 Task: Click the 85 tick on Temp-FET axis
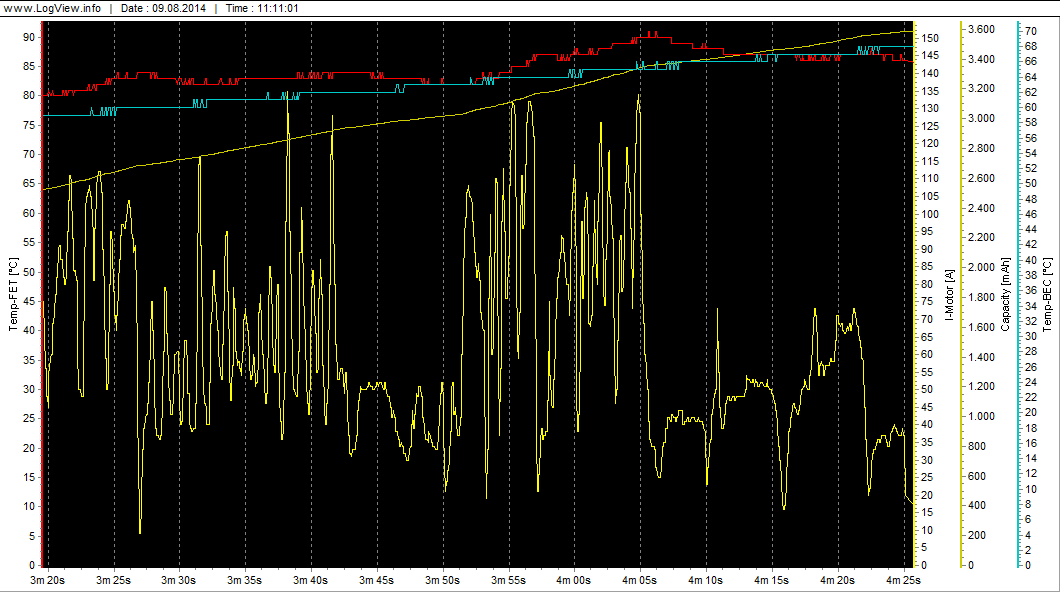click(x=29, y=66)
